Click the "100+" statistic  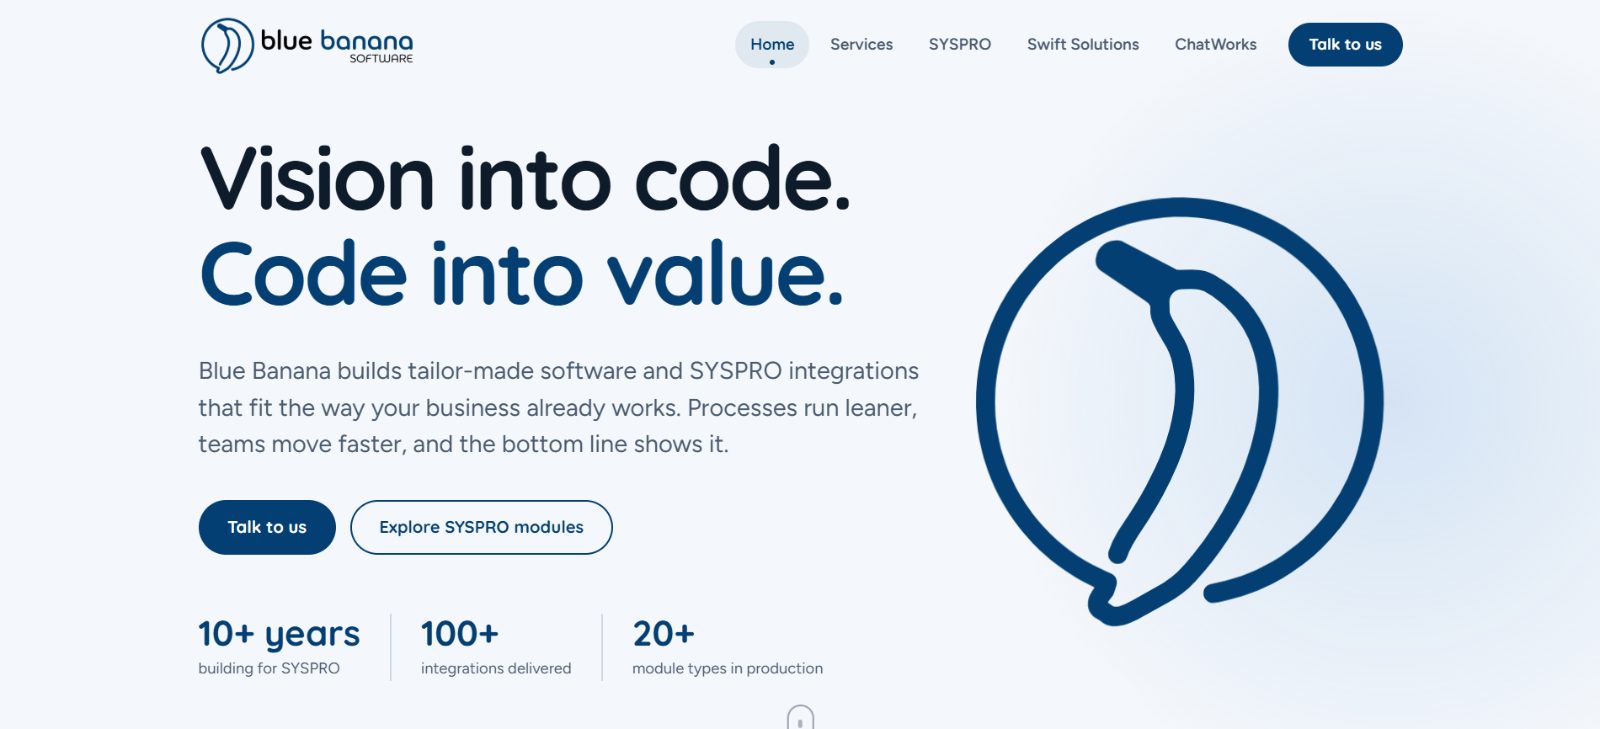click(460, 634)
